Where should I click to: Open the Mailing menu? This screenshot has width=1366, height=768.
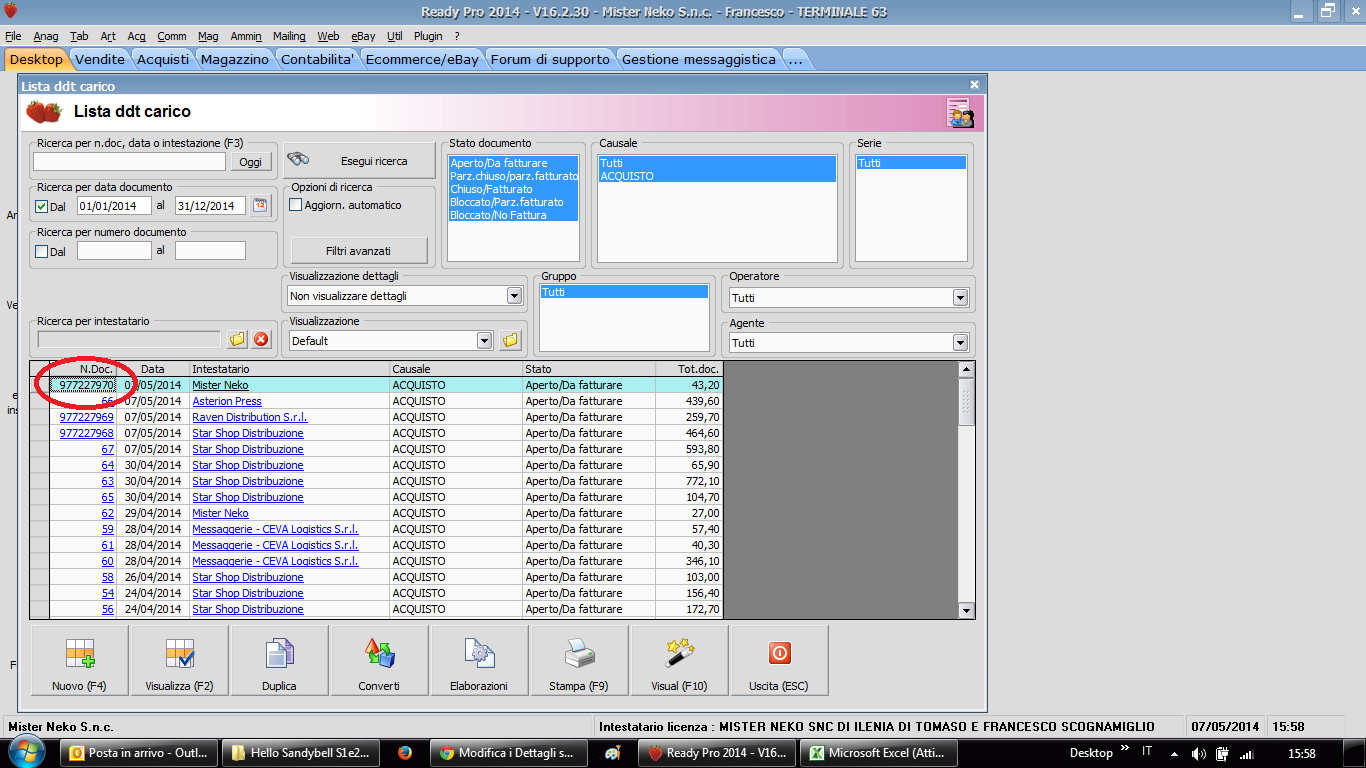pyautogui.click(x=289, y=36)
